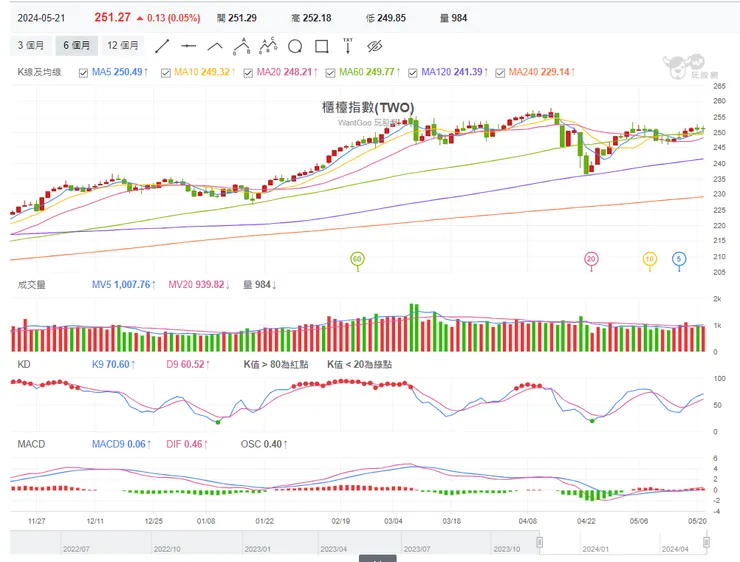The height and width of the screenshot is (562, 740).
Task: Switch to the 3 個月 range tab
Action: tap(32, 45)
